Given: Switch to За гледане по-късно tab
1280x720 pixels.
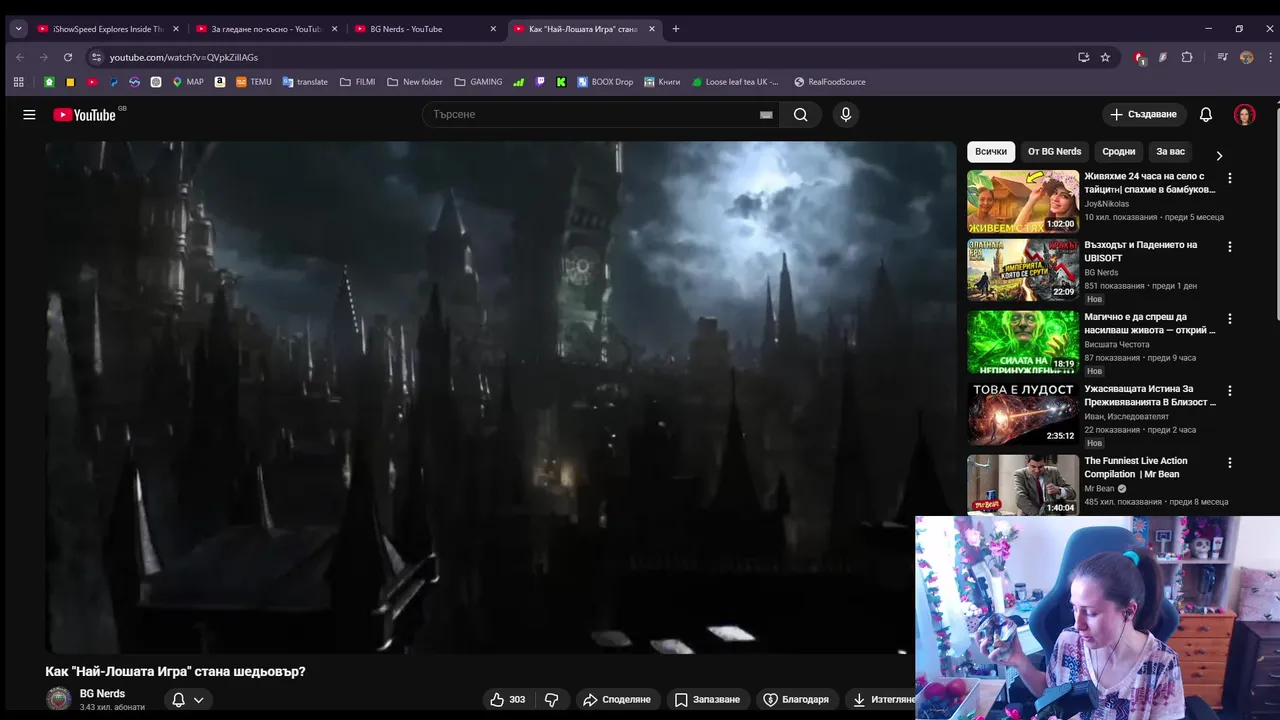Looking at the screenshot, I should click(266, 29).
